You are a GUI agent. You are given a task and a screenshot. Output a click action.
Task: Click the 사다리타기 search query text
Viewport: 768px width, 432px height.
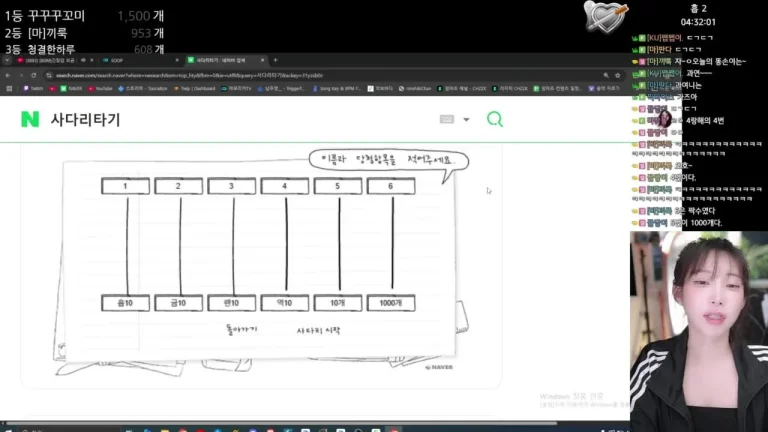(85, 120)
